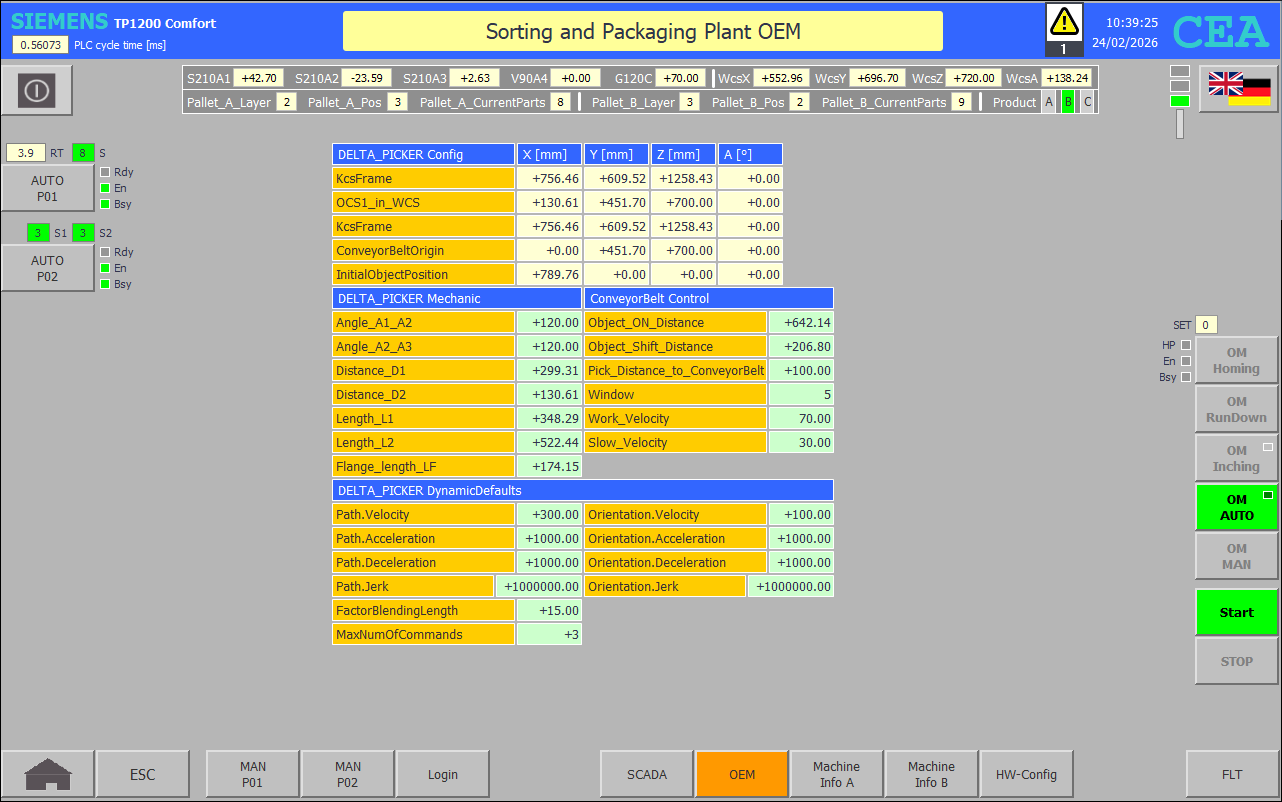
Task: Select product C indicator
Action: pos(1087,102)
